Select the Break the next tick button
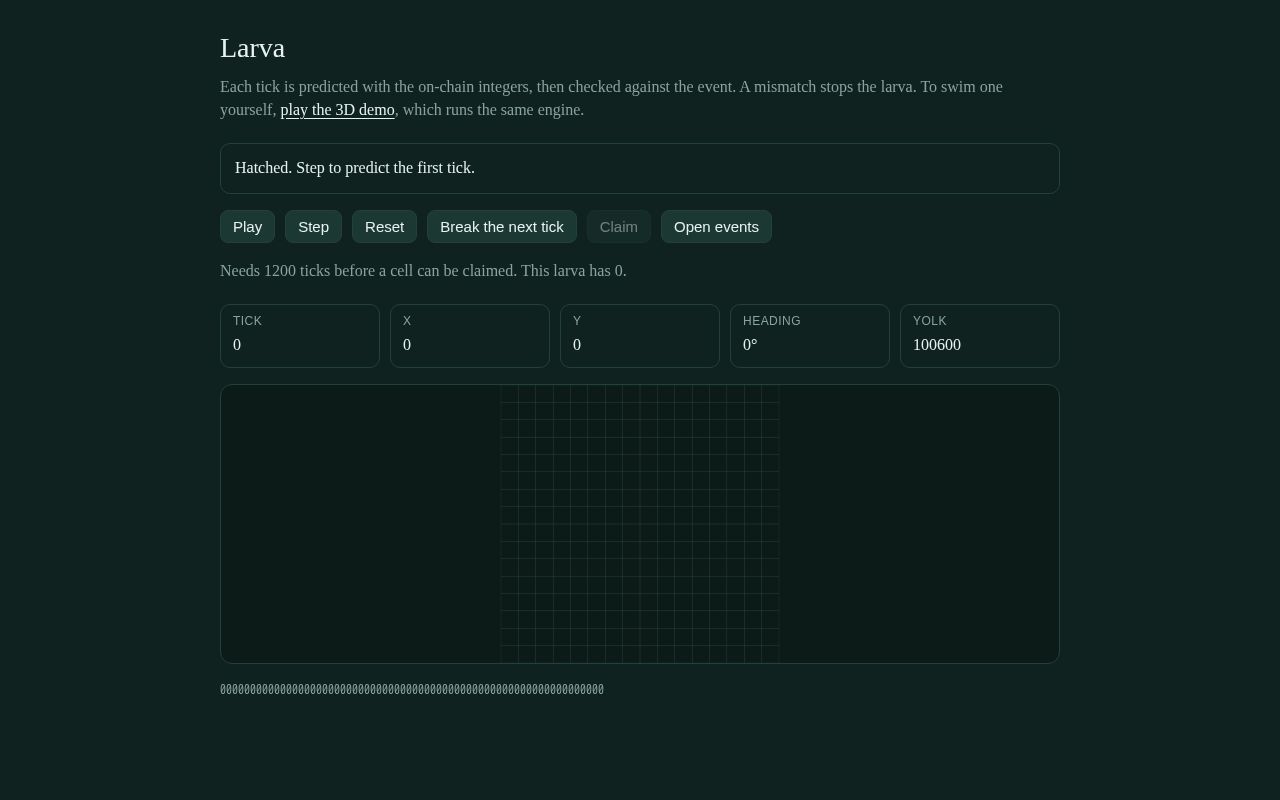The height and width of the screenshot is (800, 1280). pos(502,227)
